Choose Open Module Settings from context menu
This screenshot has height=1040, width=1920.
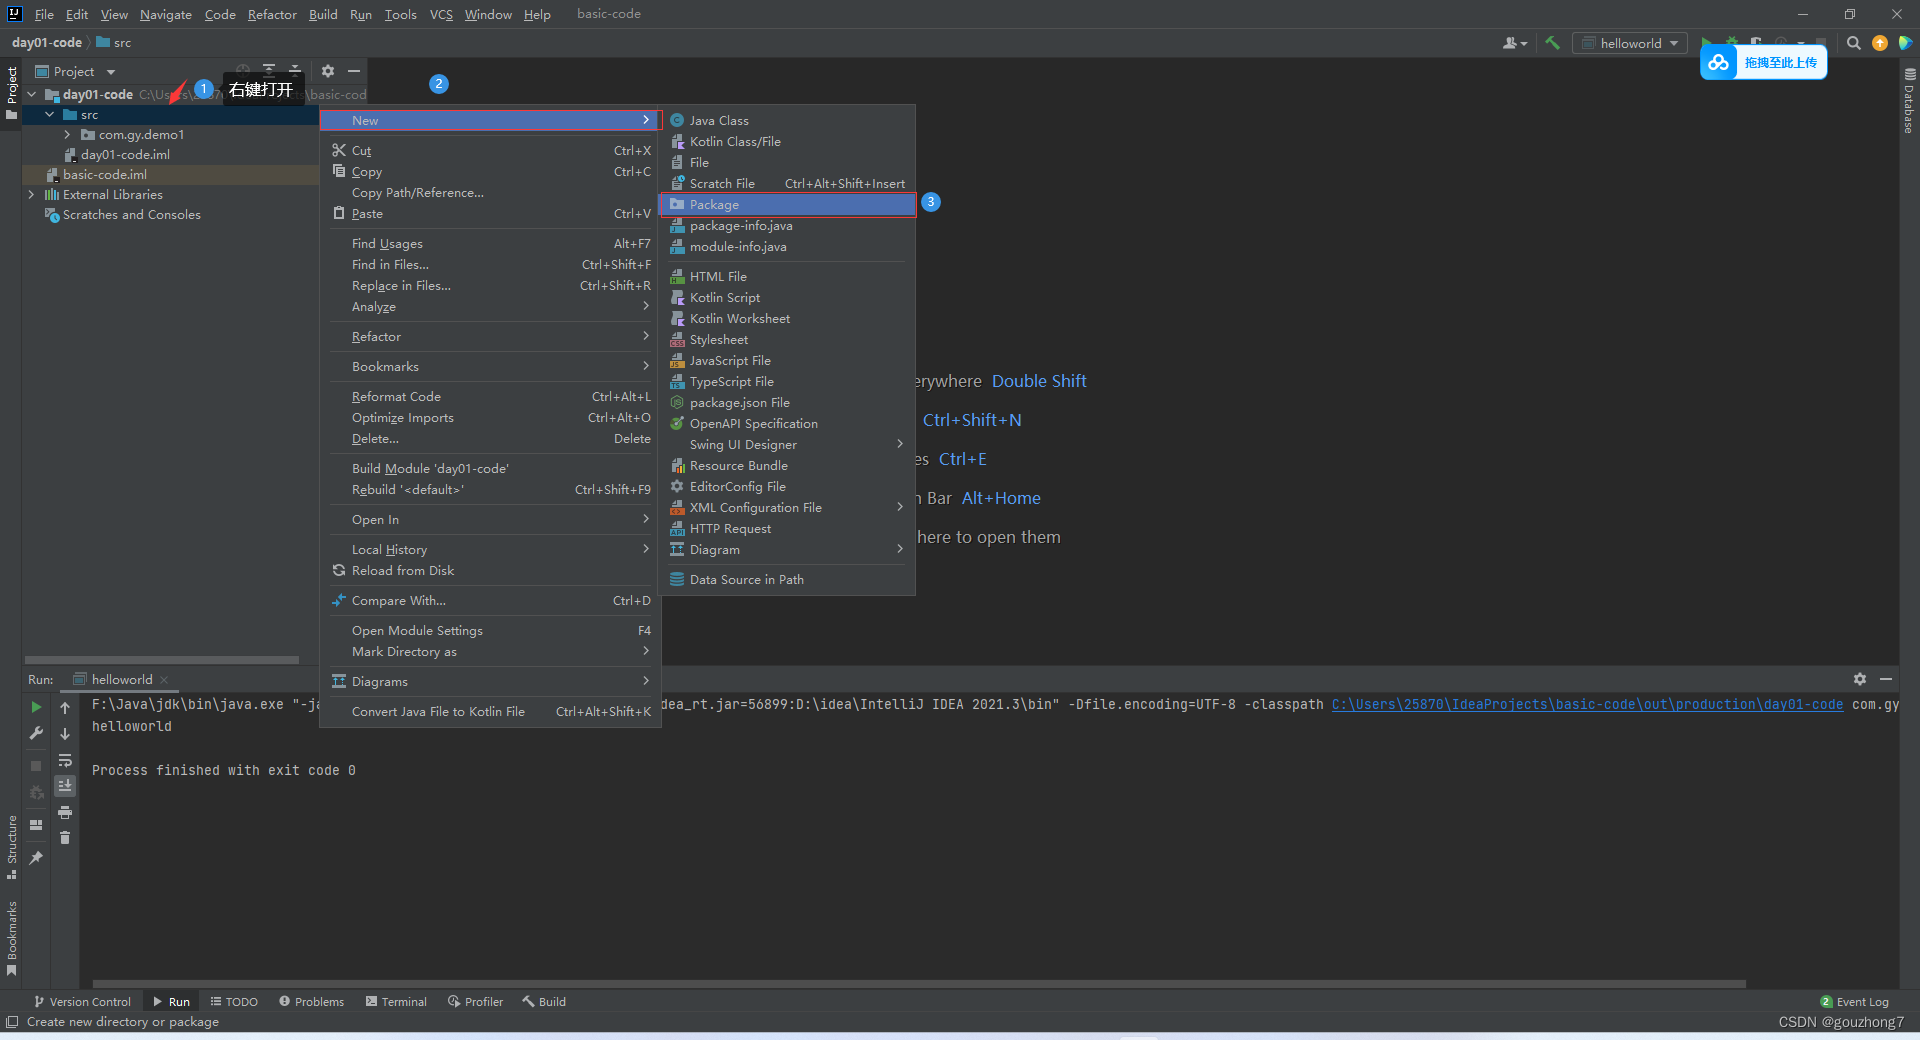point(490,631)
